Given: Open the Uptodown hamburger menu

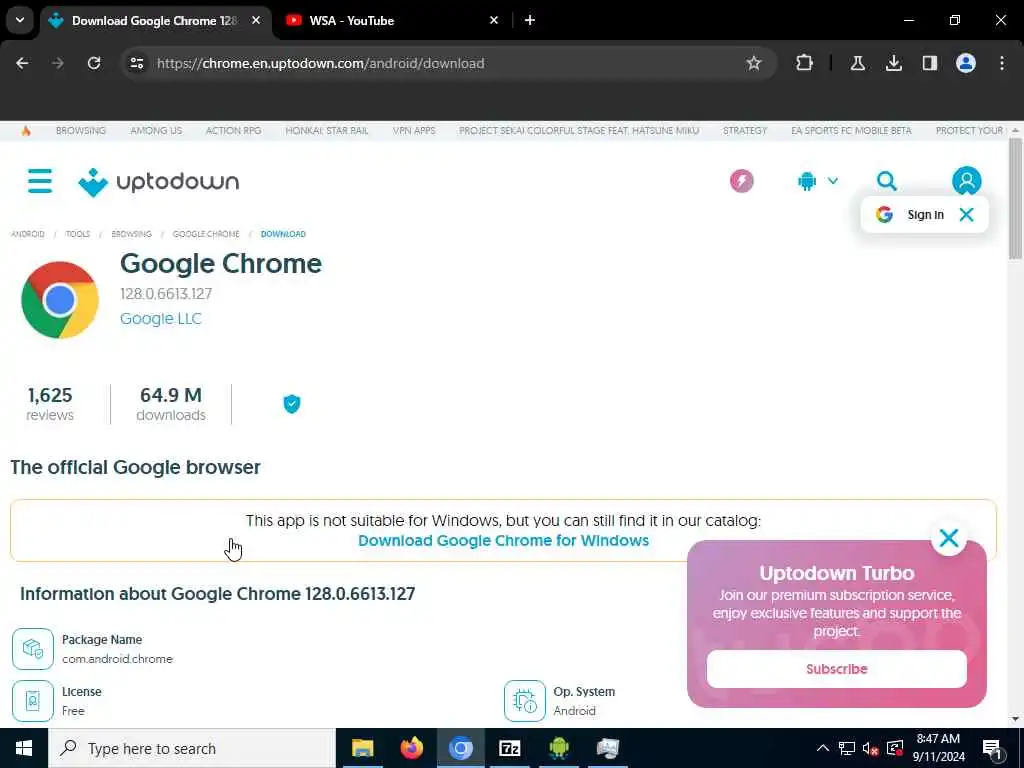Looking at the screenshot, I should 40,181.
